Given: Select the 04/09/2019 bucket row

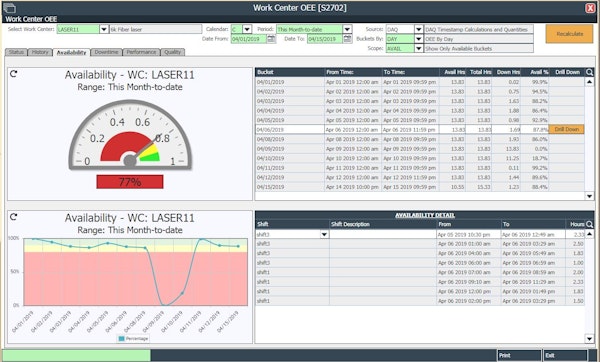Looking at the screenshot, I should coord(420,149).
